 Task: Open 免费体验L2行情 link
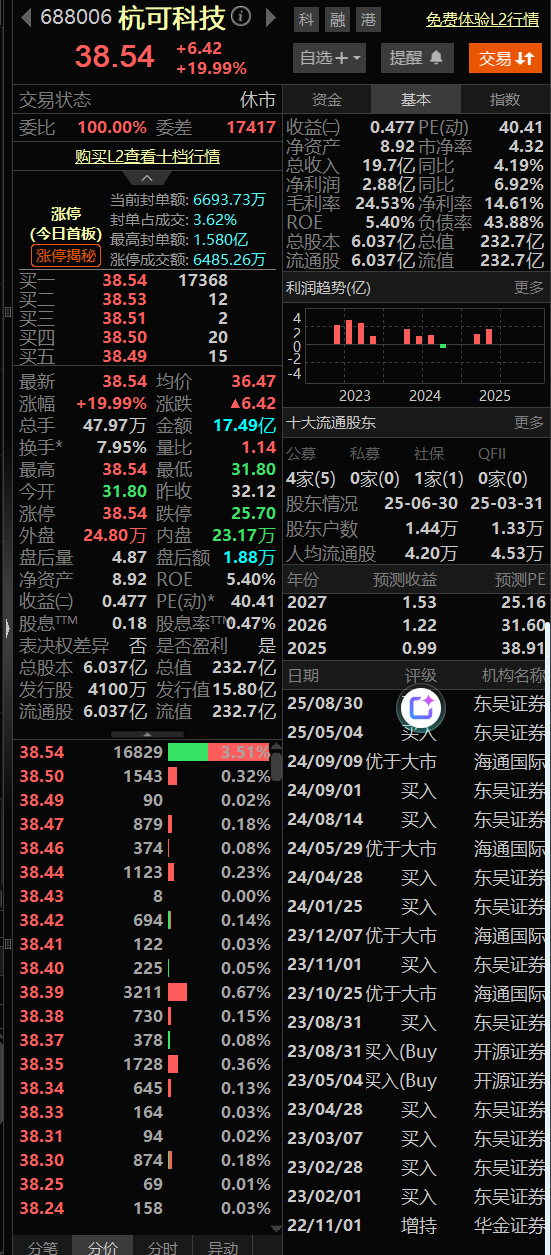[x=483, y=19]
